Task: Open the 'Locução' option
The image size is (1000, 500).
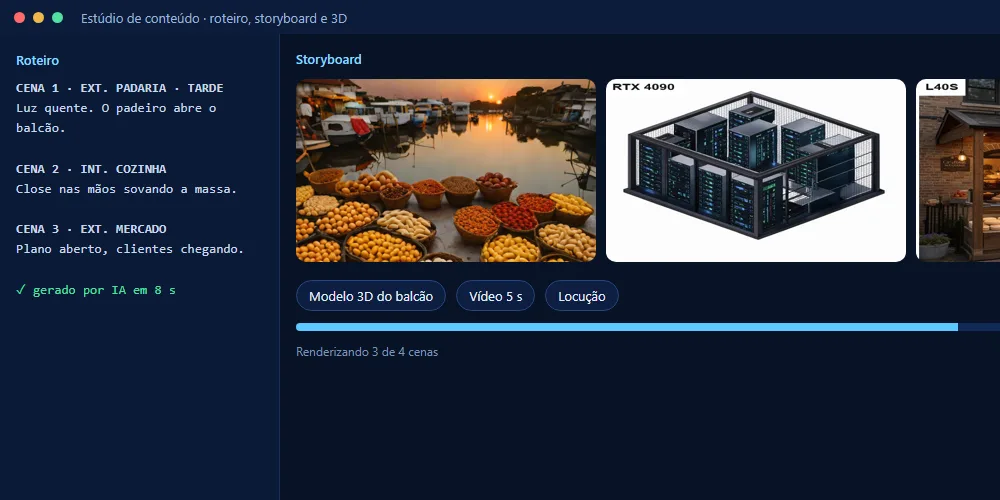Action: (x=582, y=296)
